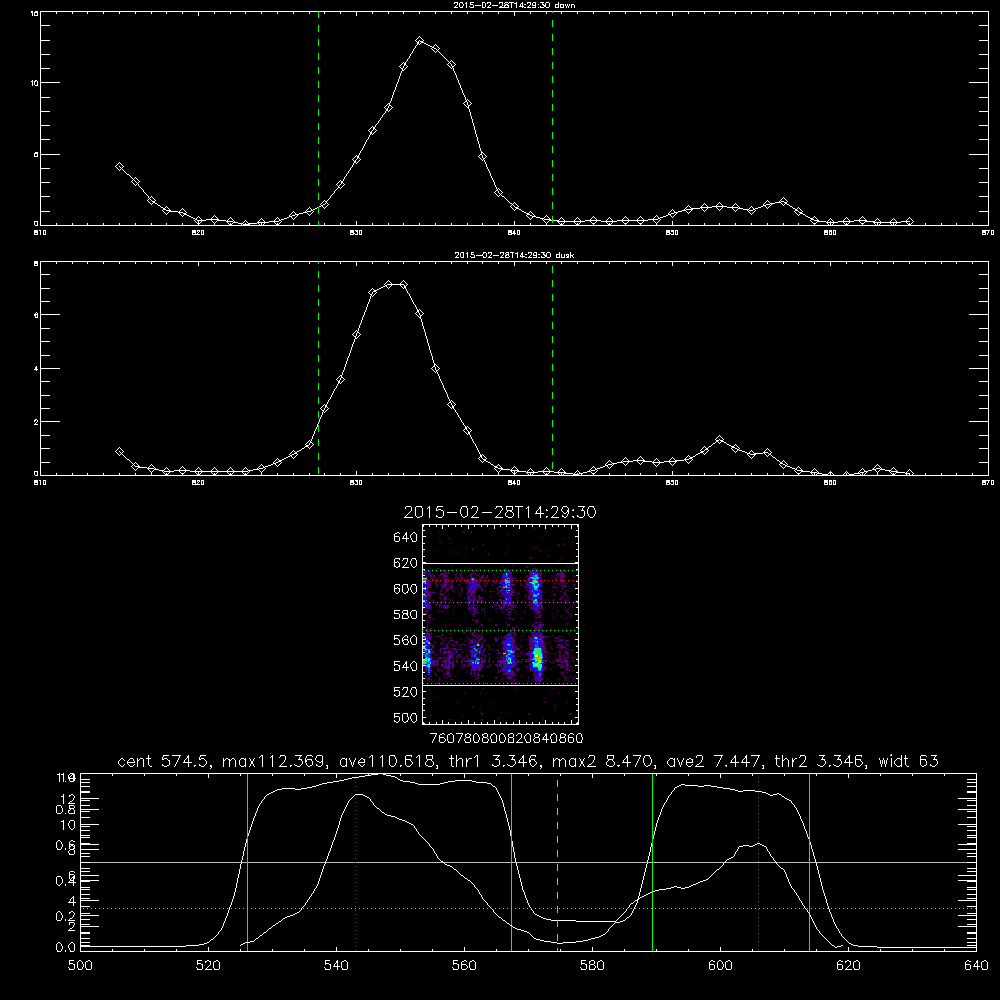
Task: Click x-axis label 580 of bottom plot
Action: 592,966
